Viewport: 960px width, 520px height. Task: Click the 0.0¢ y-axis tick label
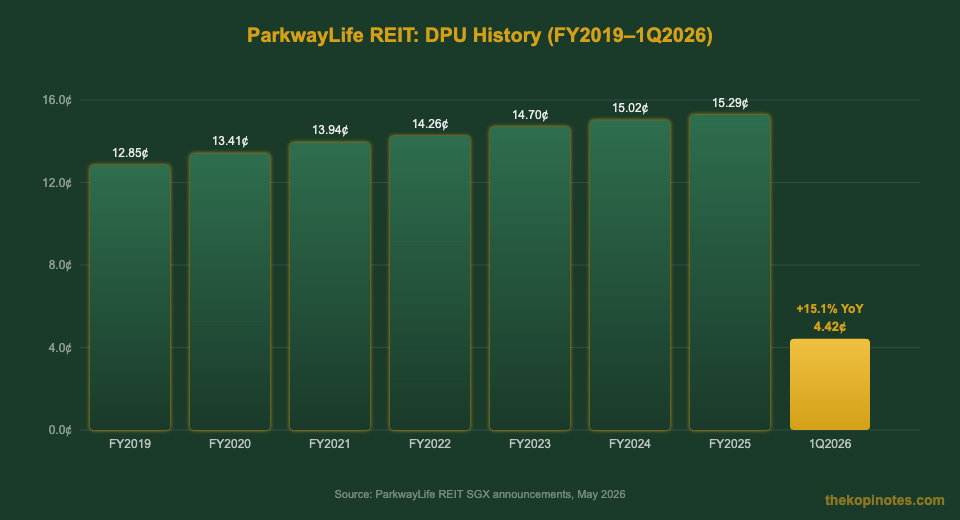(x=60, y=430)
